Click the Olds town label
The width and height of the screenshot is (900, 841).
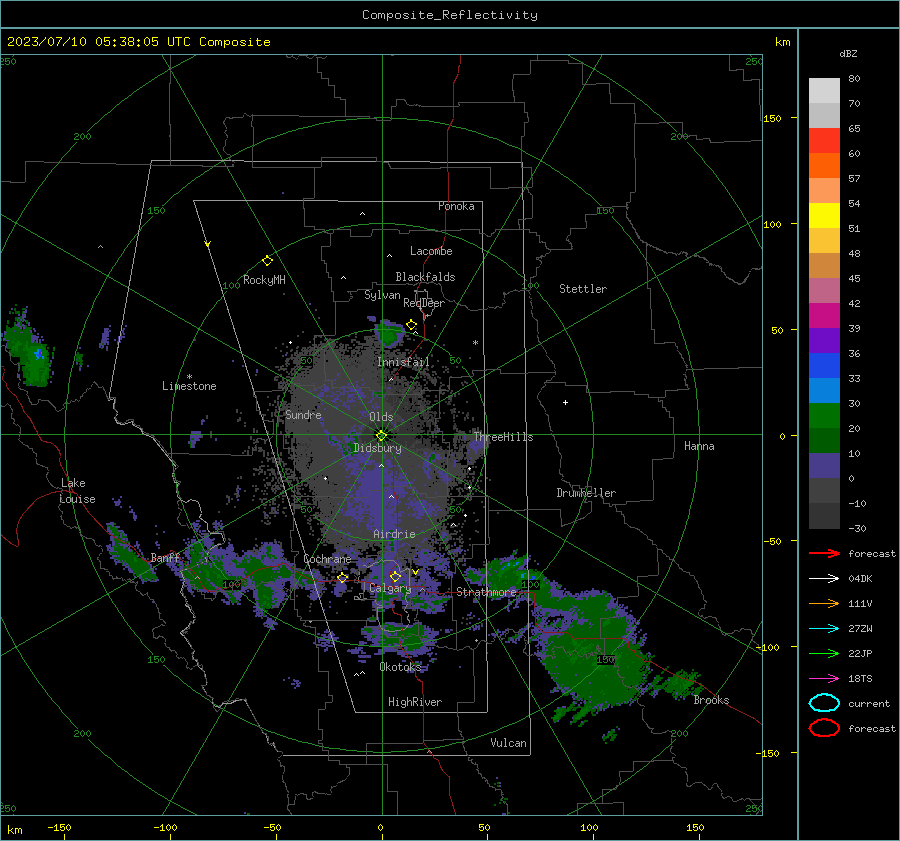coord(381,417)
